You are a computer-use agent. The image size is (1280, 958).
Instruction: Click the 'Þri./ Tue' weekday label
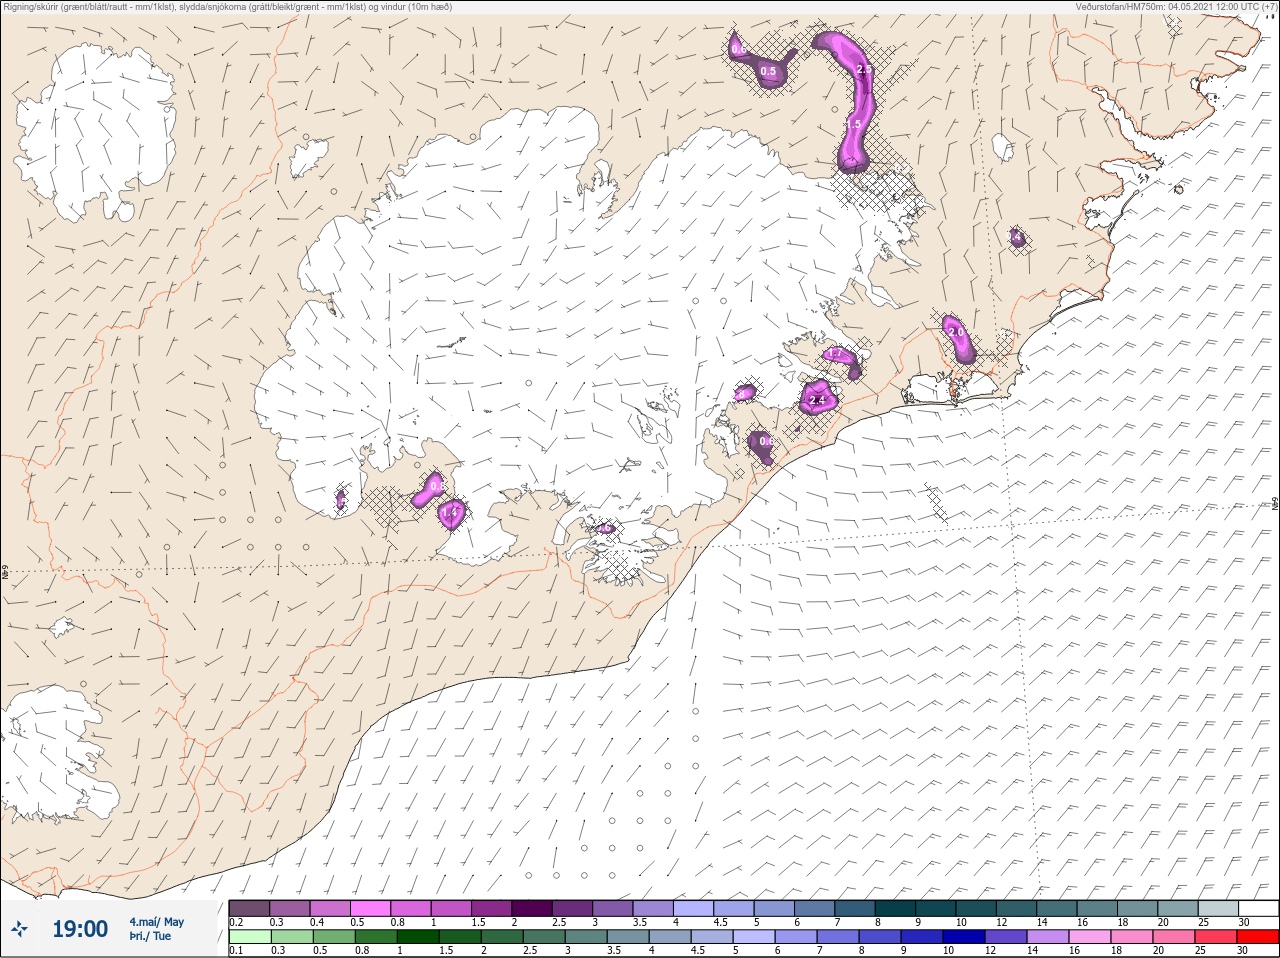tap(150, 937)
